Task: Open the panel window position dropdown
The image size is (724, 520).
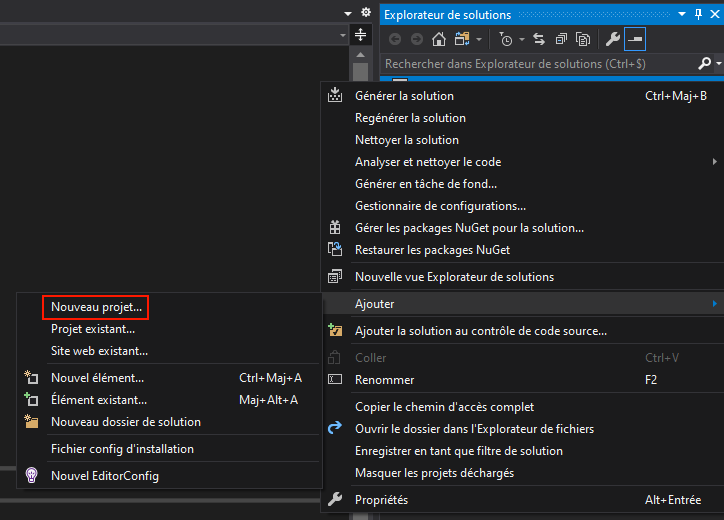Action: click(x=682, y=14)
